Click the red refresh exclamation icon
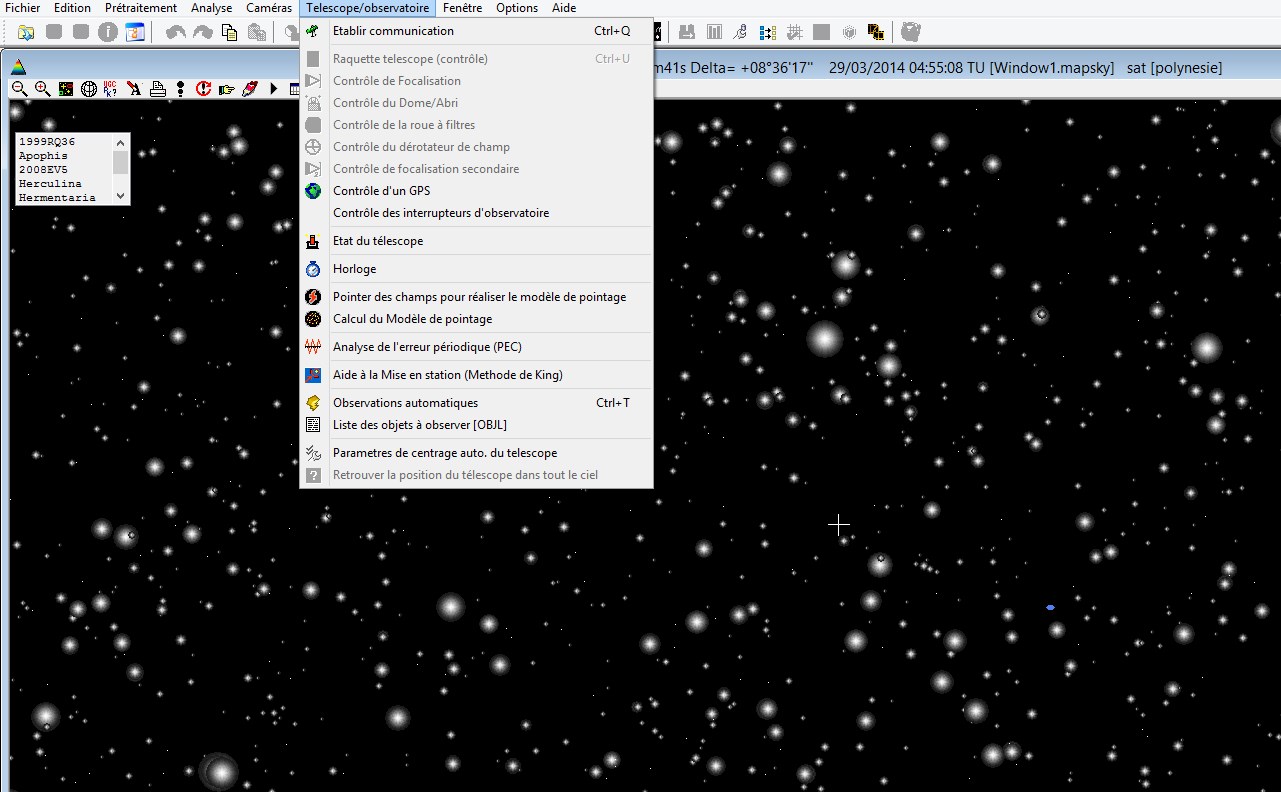Screen dimensions: 1281x792 pos(203,89)
